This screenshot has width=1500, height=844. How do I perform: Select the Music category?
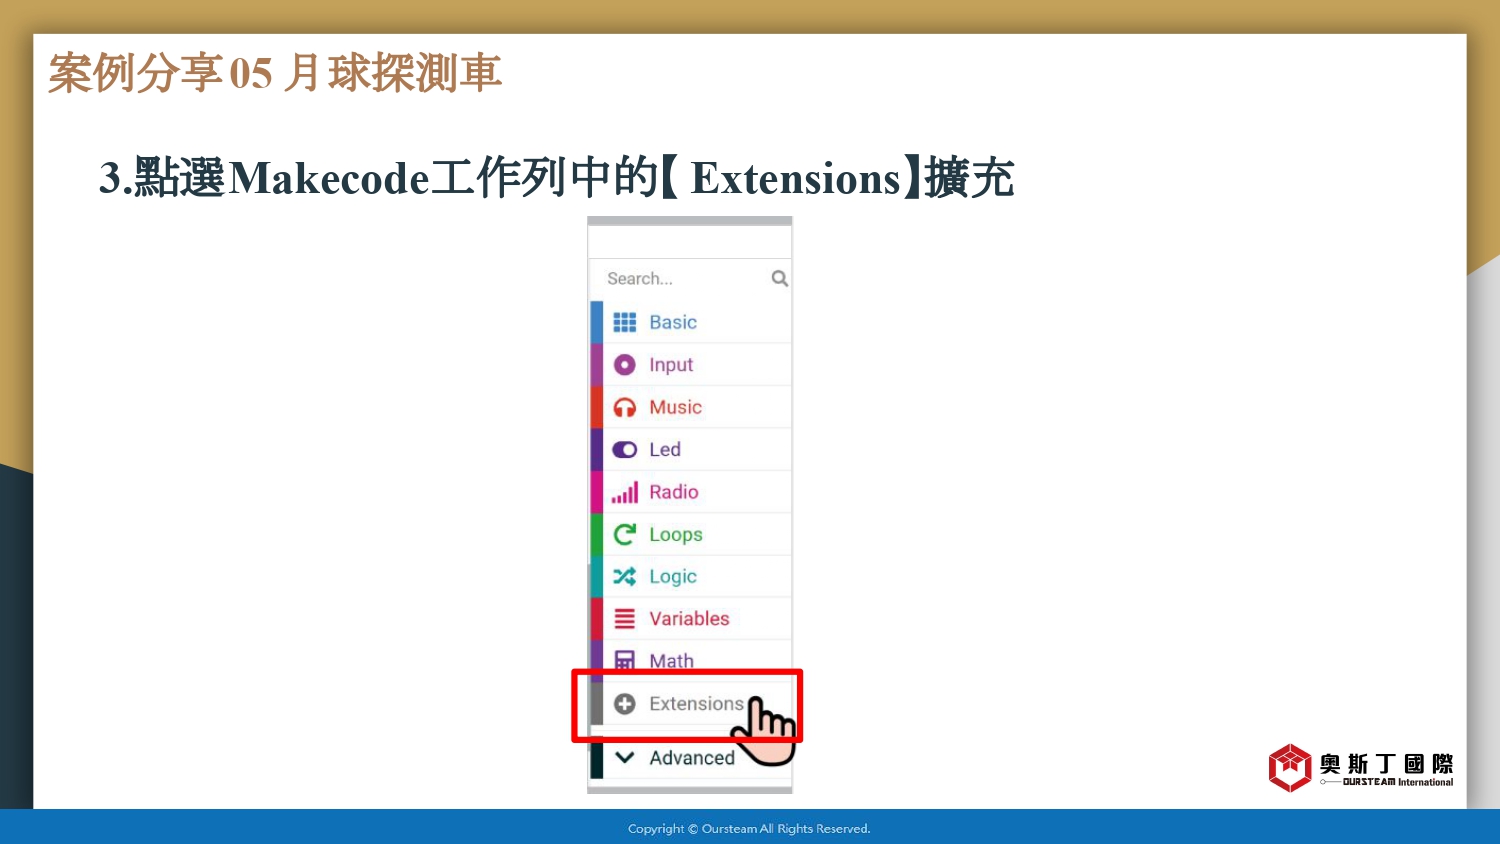[691, 407]
